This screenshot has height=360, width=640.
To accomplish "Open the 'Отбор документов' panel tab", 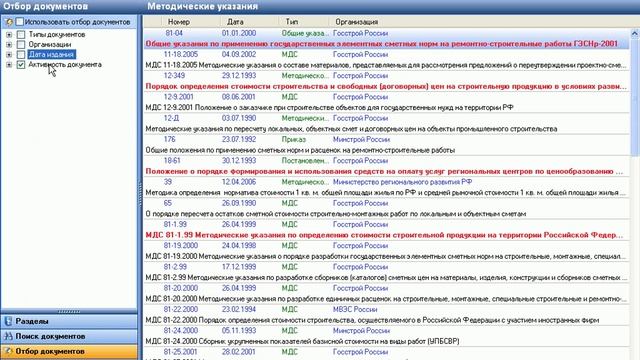I will pos(69,351).
